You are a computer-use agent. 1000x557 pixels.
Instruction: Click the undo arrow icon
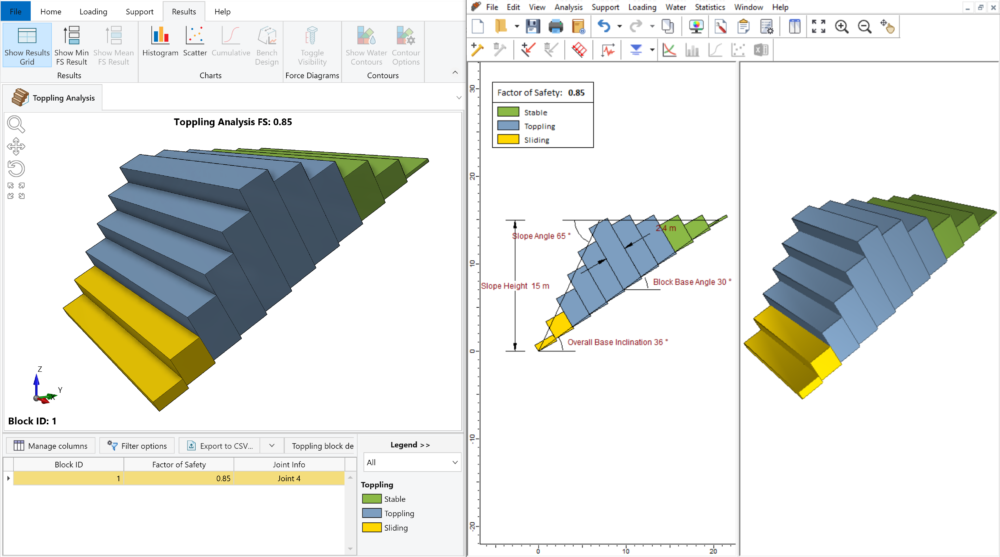(x=602, y=26)
